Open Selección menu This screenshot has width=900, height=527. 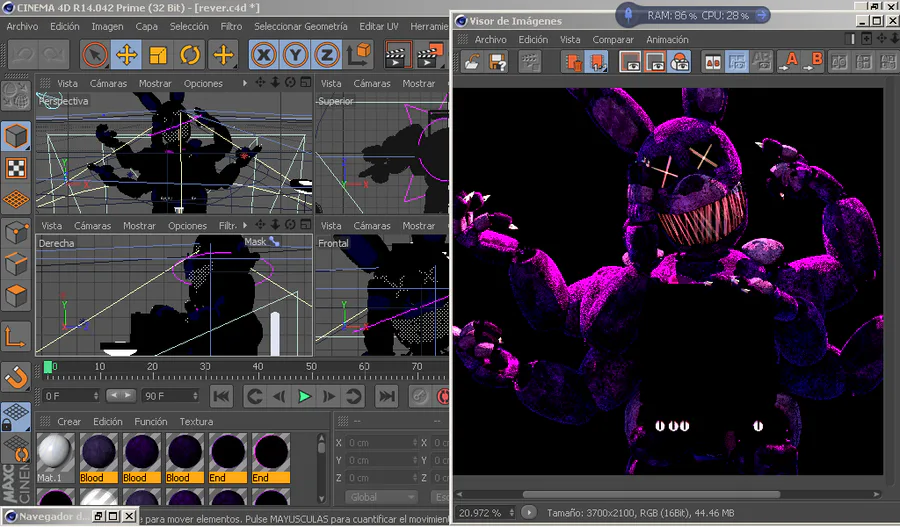[x=189, y=26]
